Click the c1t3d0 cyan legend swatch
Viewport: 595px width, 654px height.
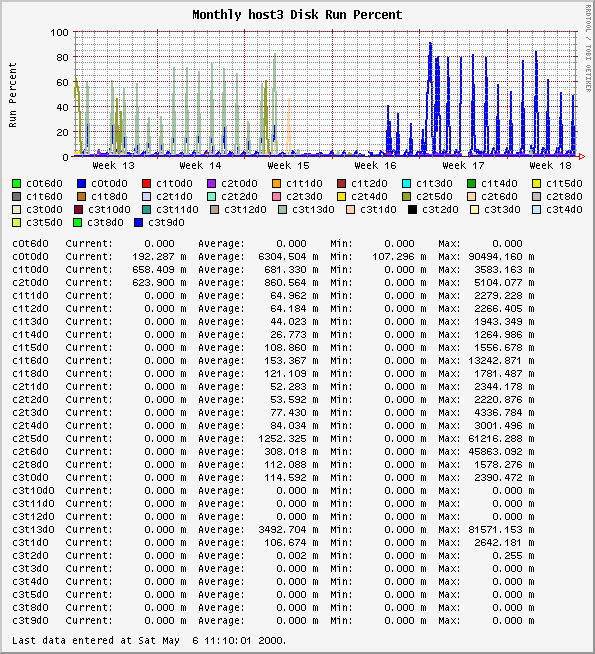point(407,183)
